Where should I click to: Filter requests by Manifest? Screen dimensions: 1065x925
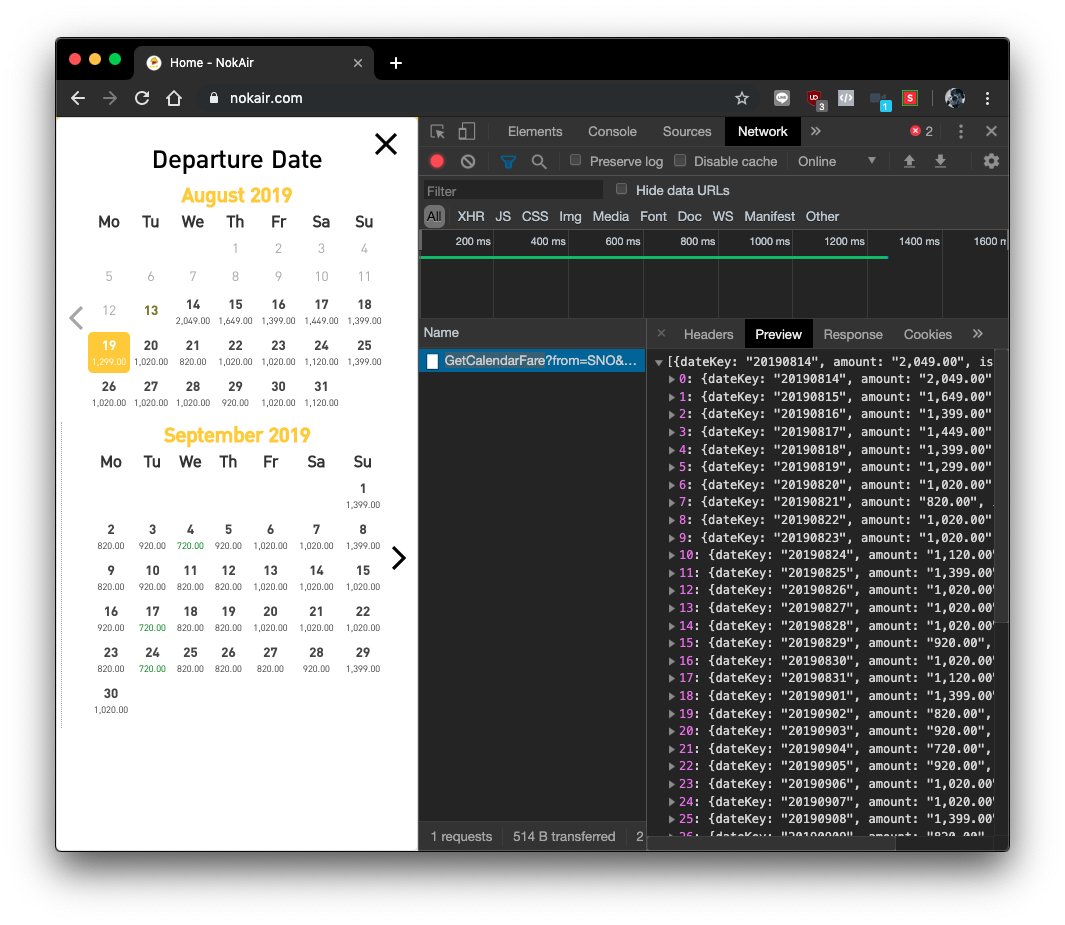click(769, 217)
